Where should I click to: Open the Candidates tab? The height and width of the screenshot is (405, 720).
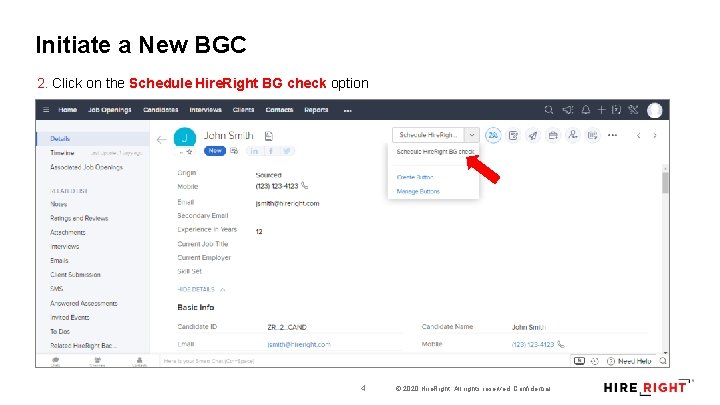pos(160,110)
